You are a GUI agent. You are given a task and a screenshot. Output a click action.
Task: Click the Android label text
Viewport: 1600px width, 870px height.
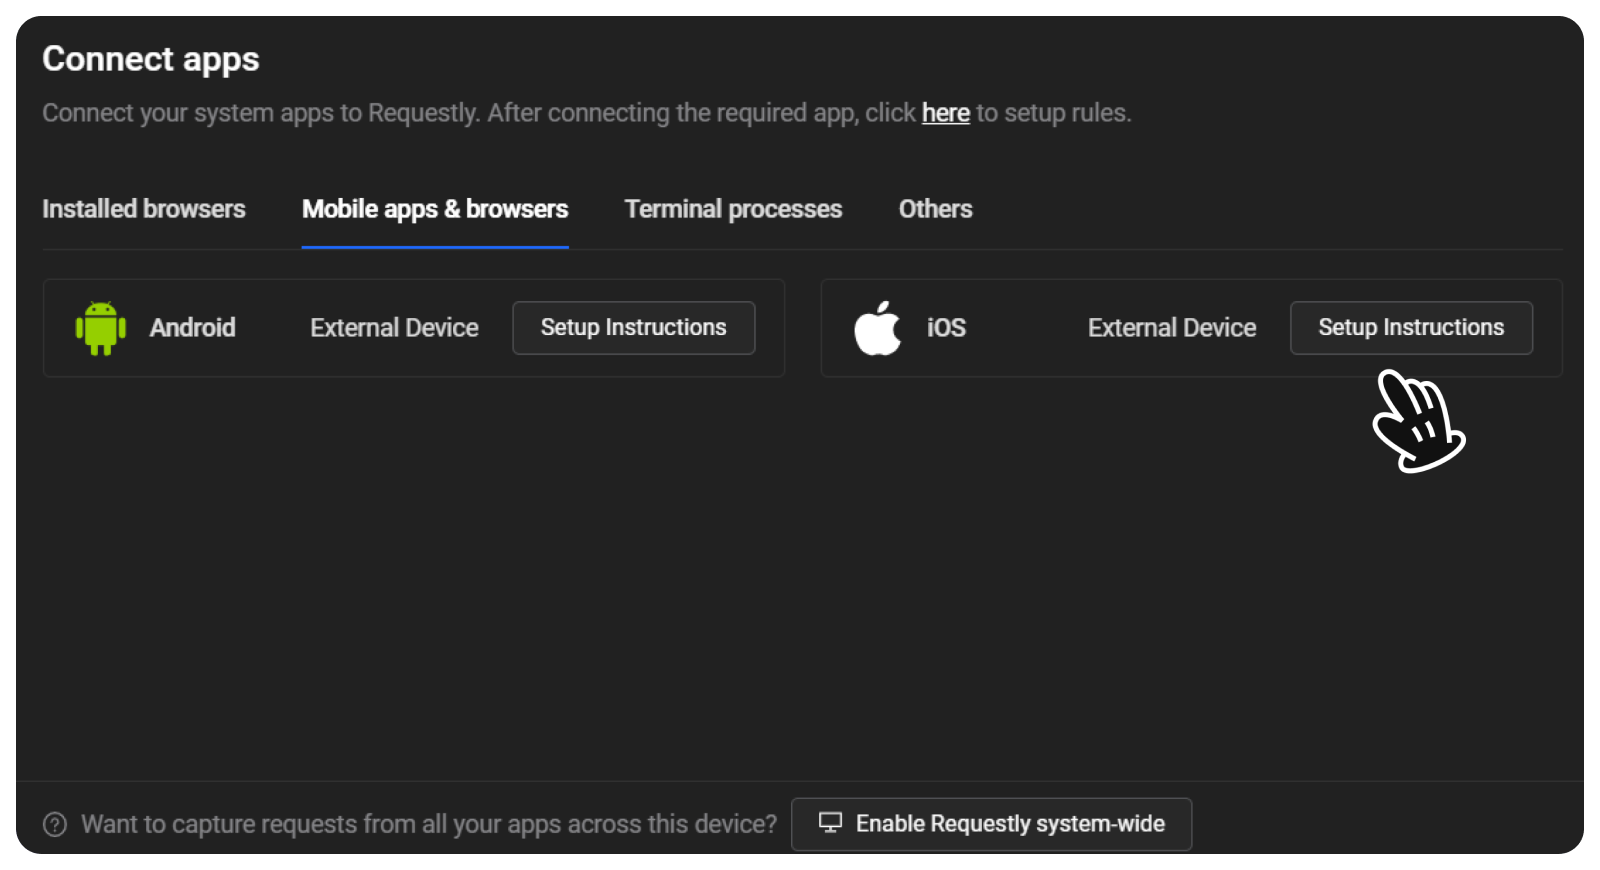click(193, 328)
